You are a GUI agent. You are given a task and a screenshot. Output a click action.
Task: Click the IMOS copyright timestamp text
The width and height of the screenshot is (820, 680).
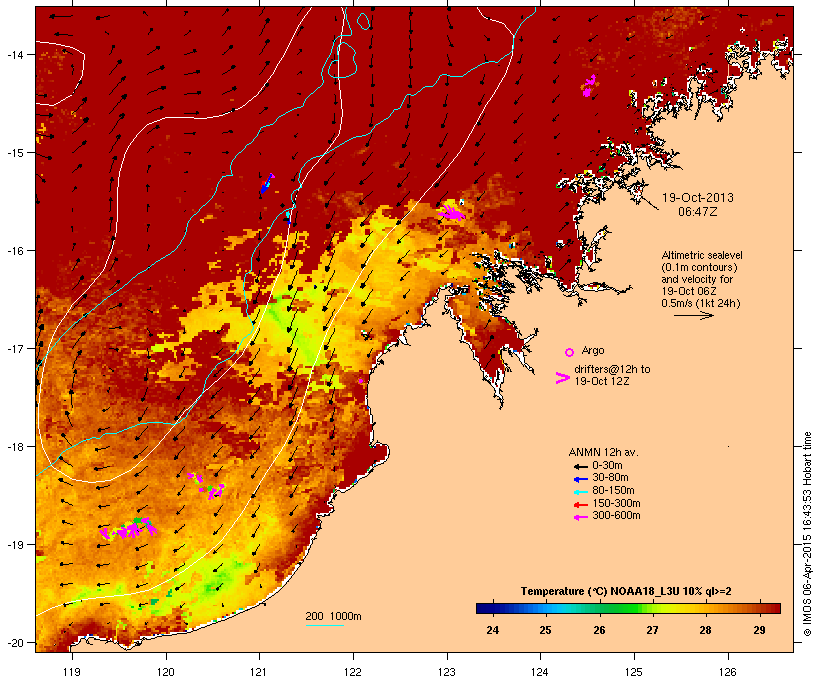click(x=808, y=534)
